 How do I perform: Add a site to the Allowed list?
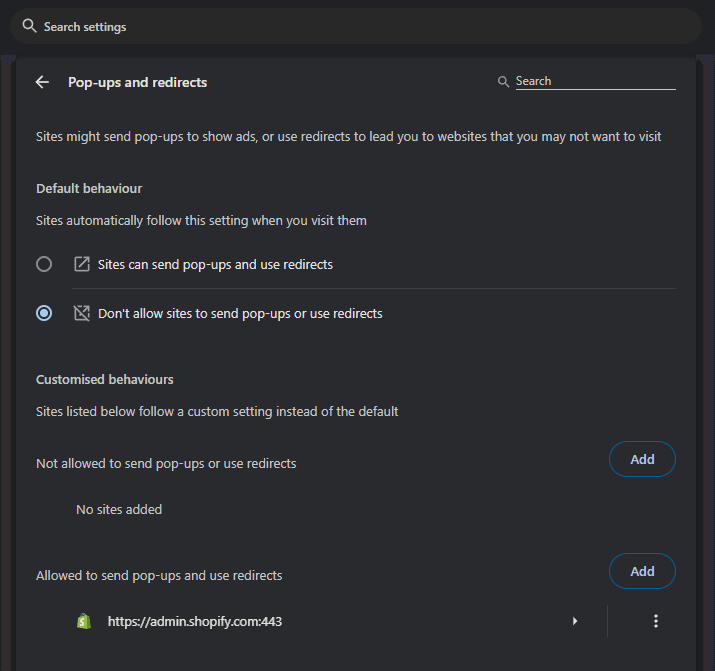tap(642, 571)
